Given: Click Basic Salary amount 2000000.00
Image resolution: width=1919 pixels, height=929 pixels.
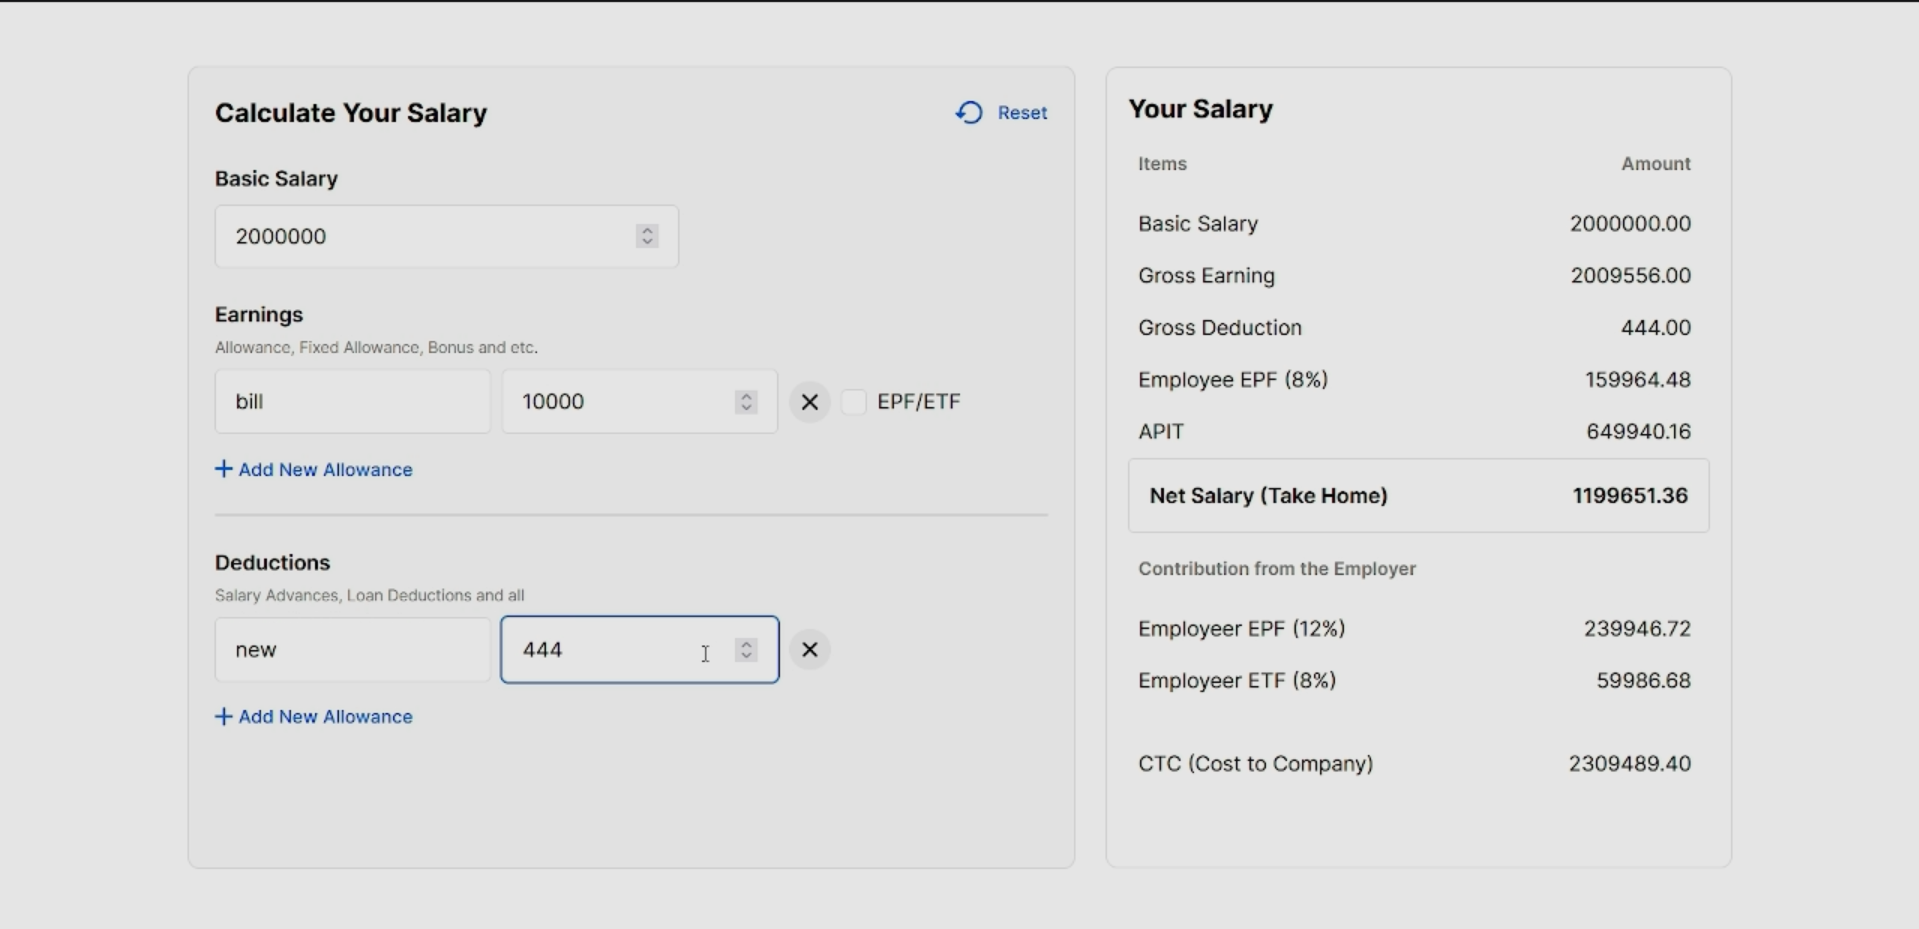Looking at the screenshot, I should click(1630, 224).
